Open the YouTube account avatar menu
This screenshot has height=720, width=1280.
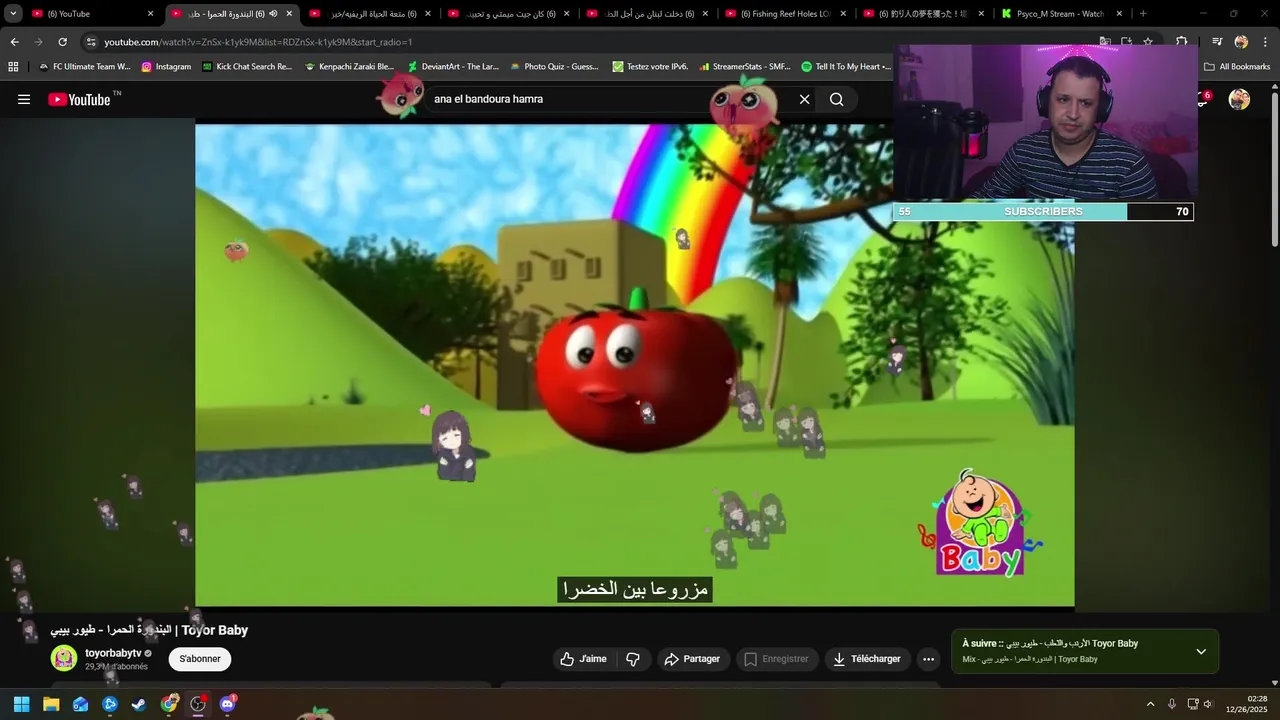[x=1239, y=99]
